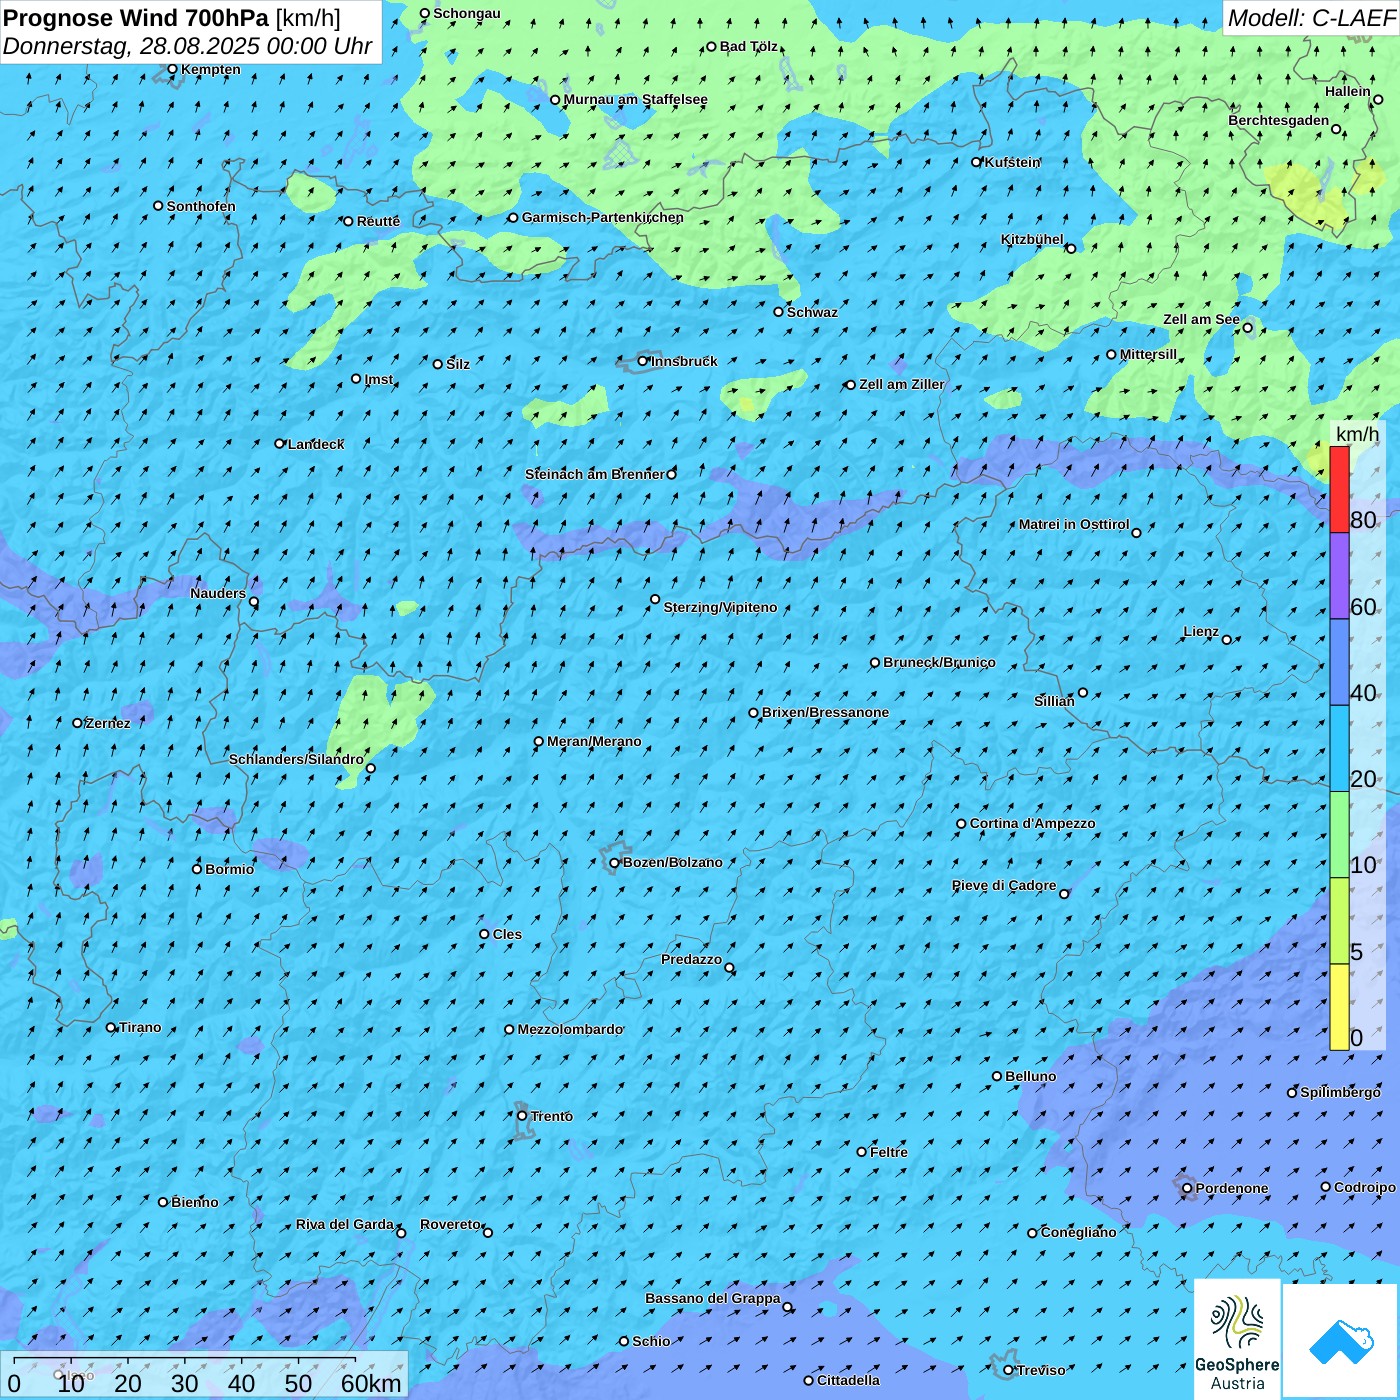Click the Pordenone city label
This screenshot has width=1400, height=1400.
pyautogui.click(x=1232, y=1188)
